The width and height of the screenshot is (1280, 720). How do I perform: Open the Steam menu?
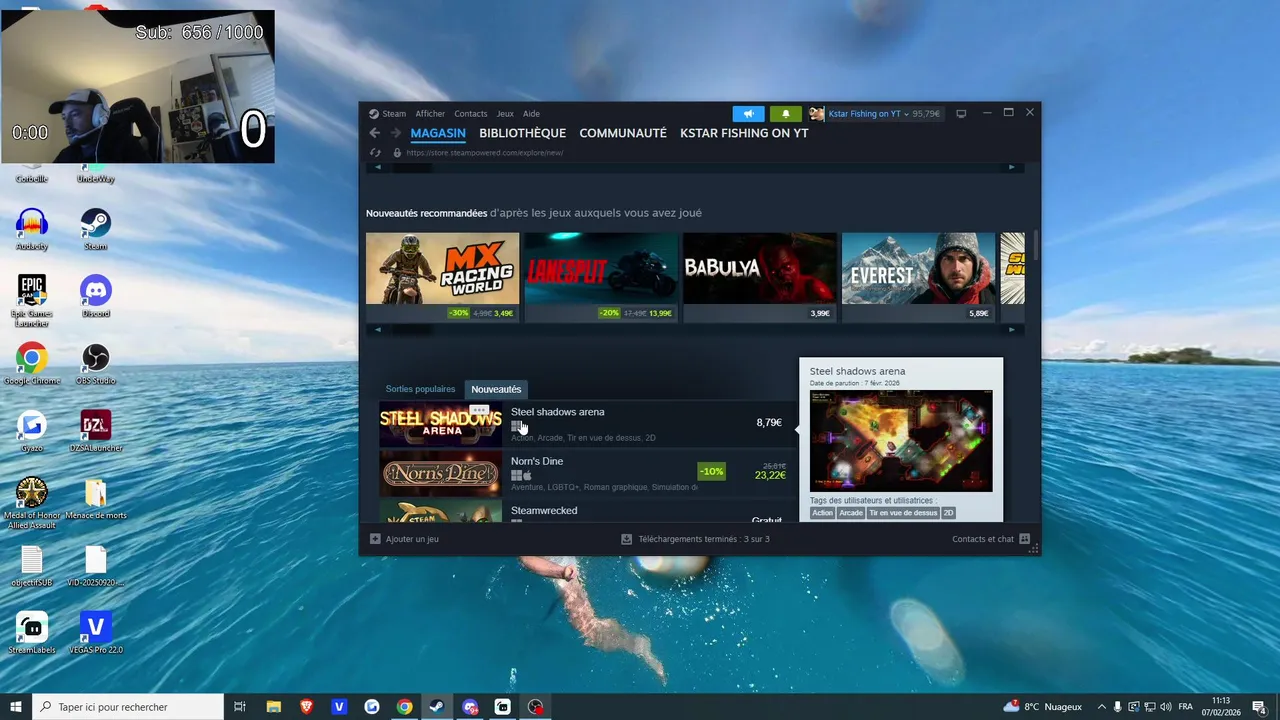(x=394, y=114)
